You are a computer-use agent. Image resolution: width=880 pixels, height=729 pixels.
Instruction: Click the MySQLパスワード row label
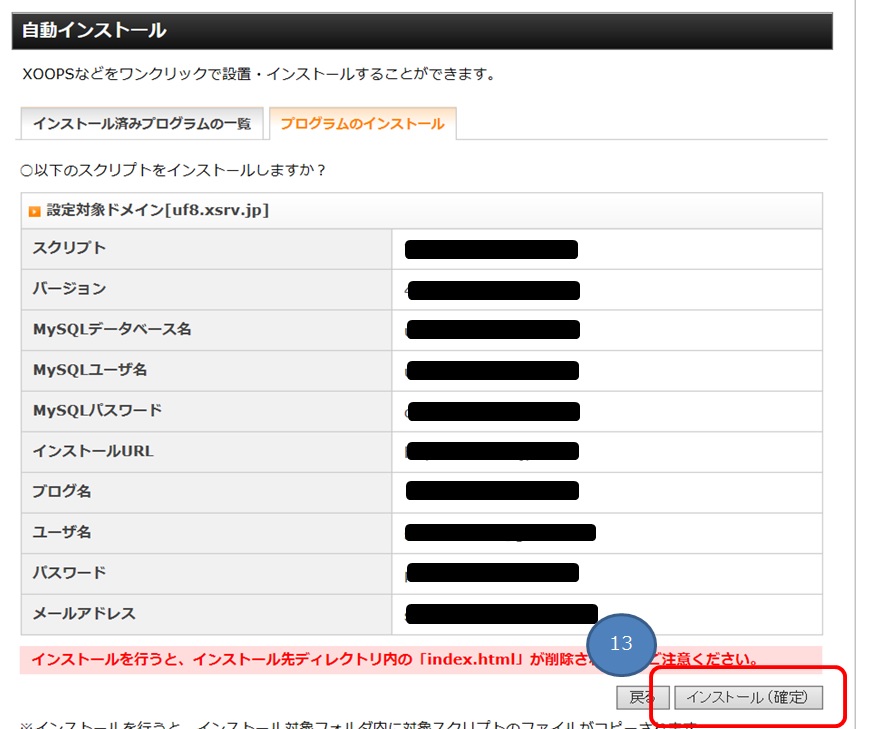click(x=97, y=410)
